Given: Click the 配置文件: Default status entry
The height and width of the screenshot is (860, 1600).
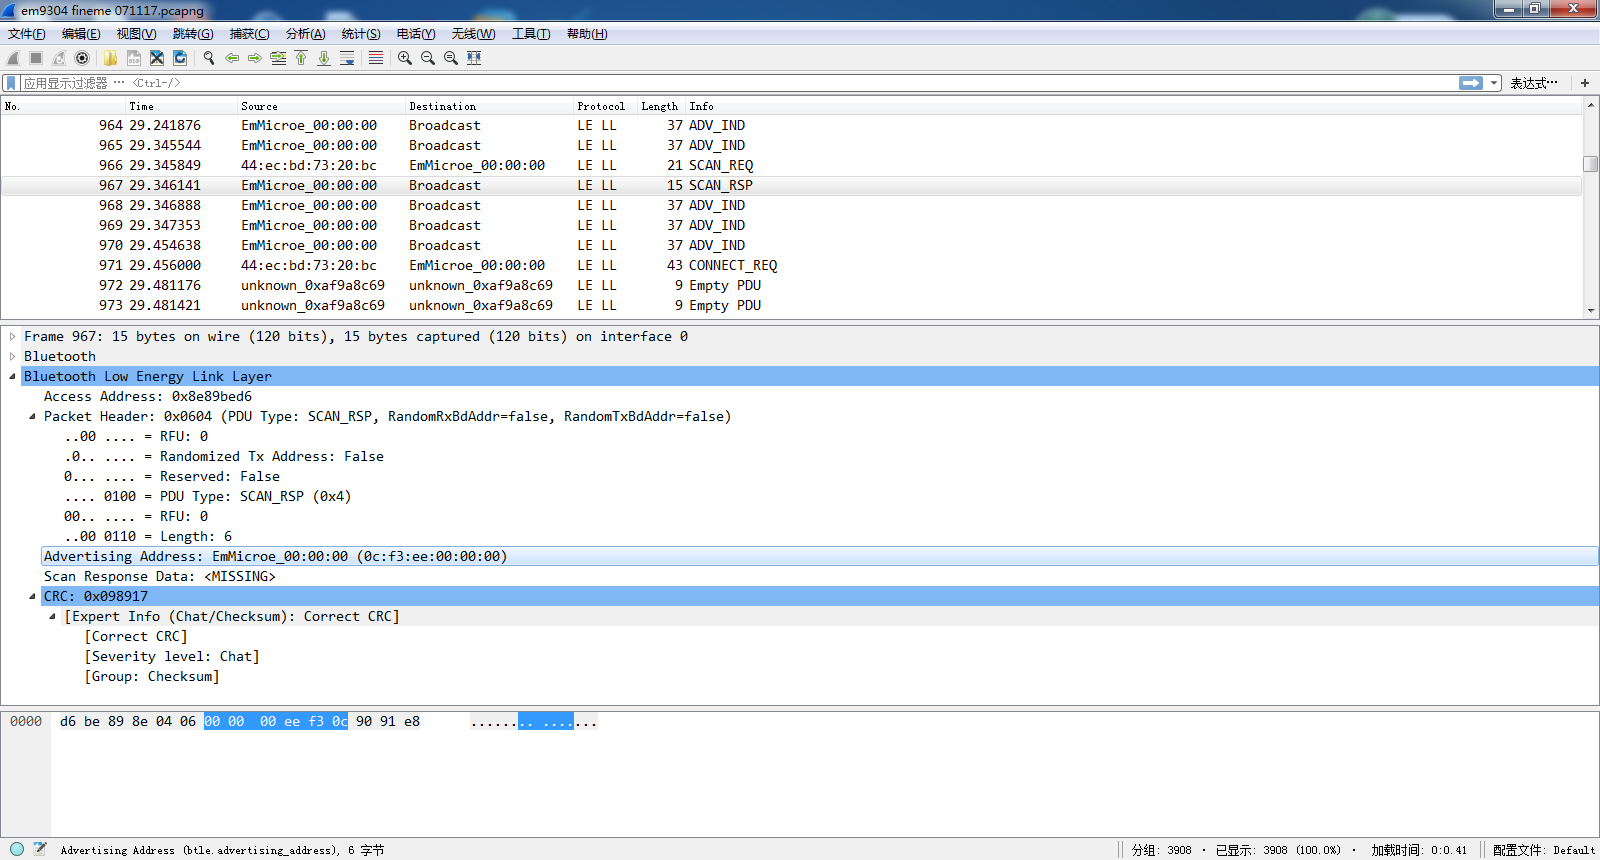Looking at the screenshot, I should pyautogui.click(x=1544, y=850).
